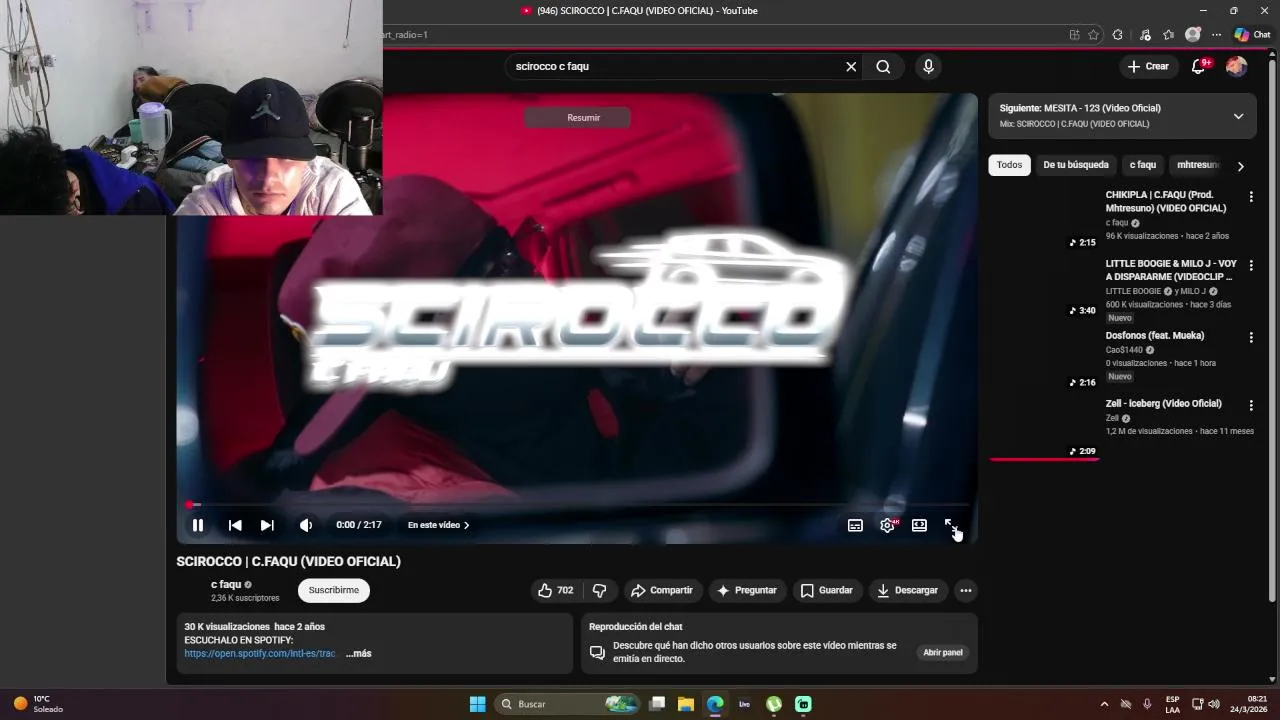The image size is (1280, 720).
Task: Open File Explorer from the taskbar
Action: click(x=686, y=704)
